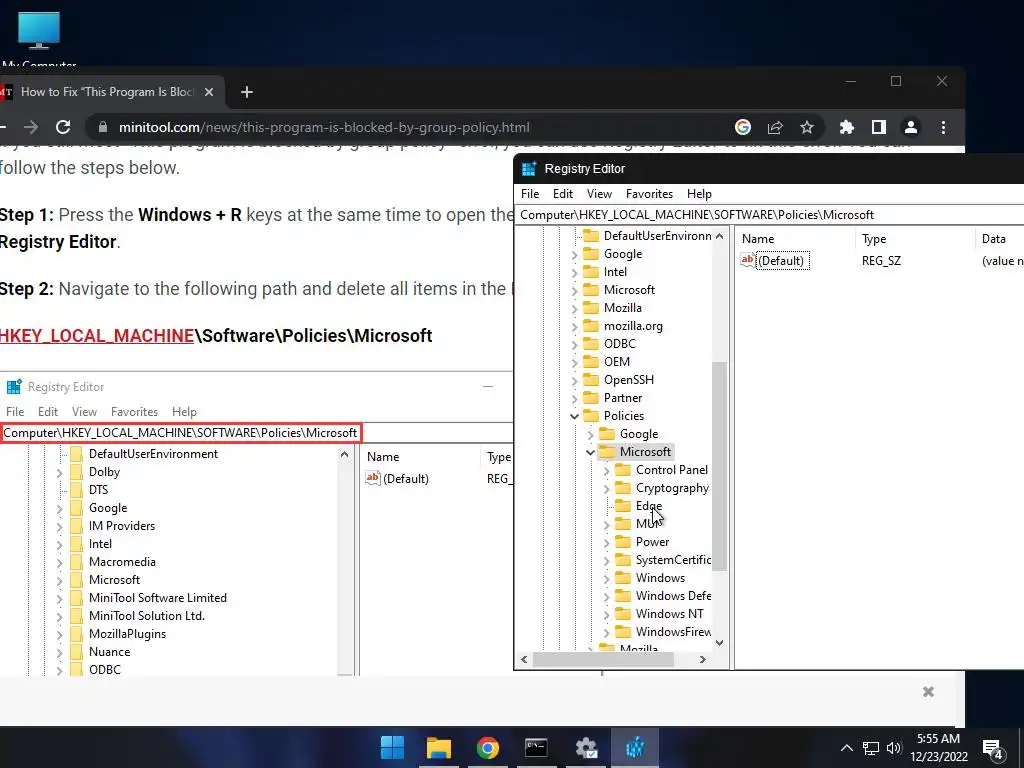Expand the Control Panel key
Screen dimensions: 1024x768
click(x=607, y=470)
